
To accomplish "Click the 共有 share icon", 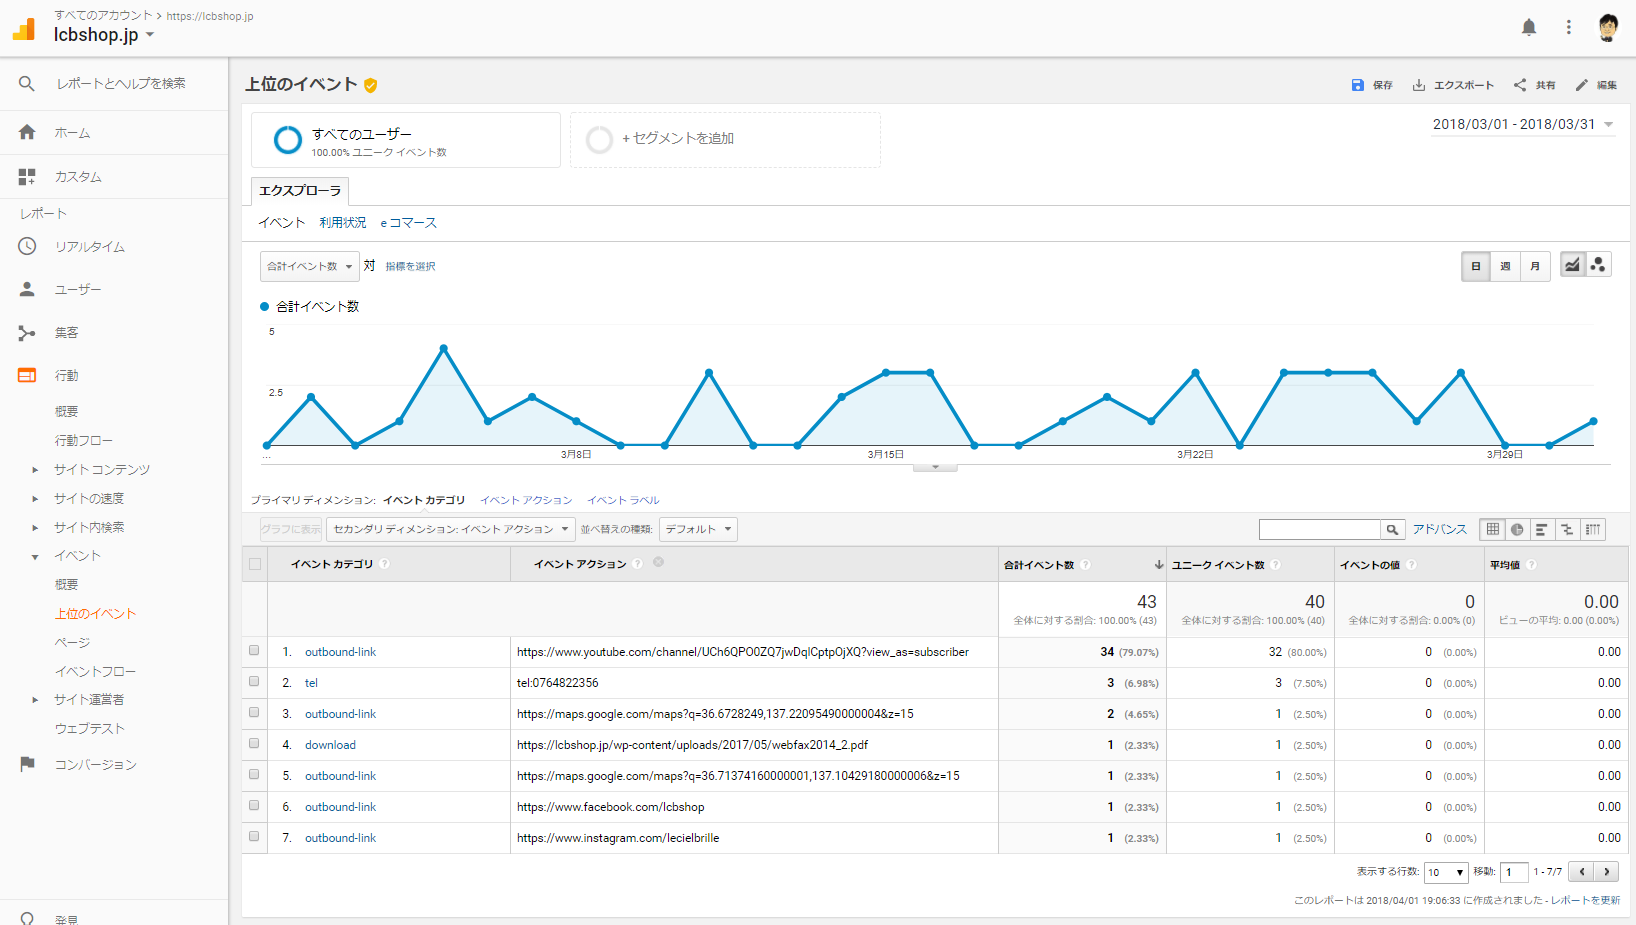I will click(1520, 85).
